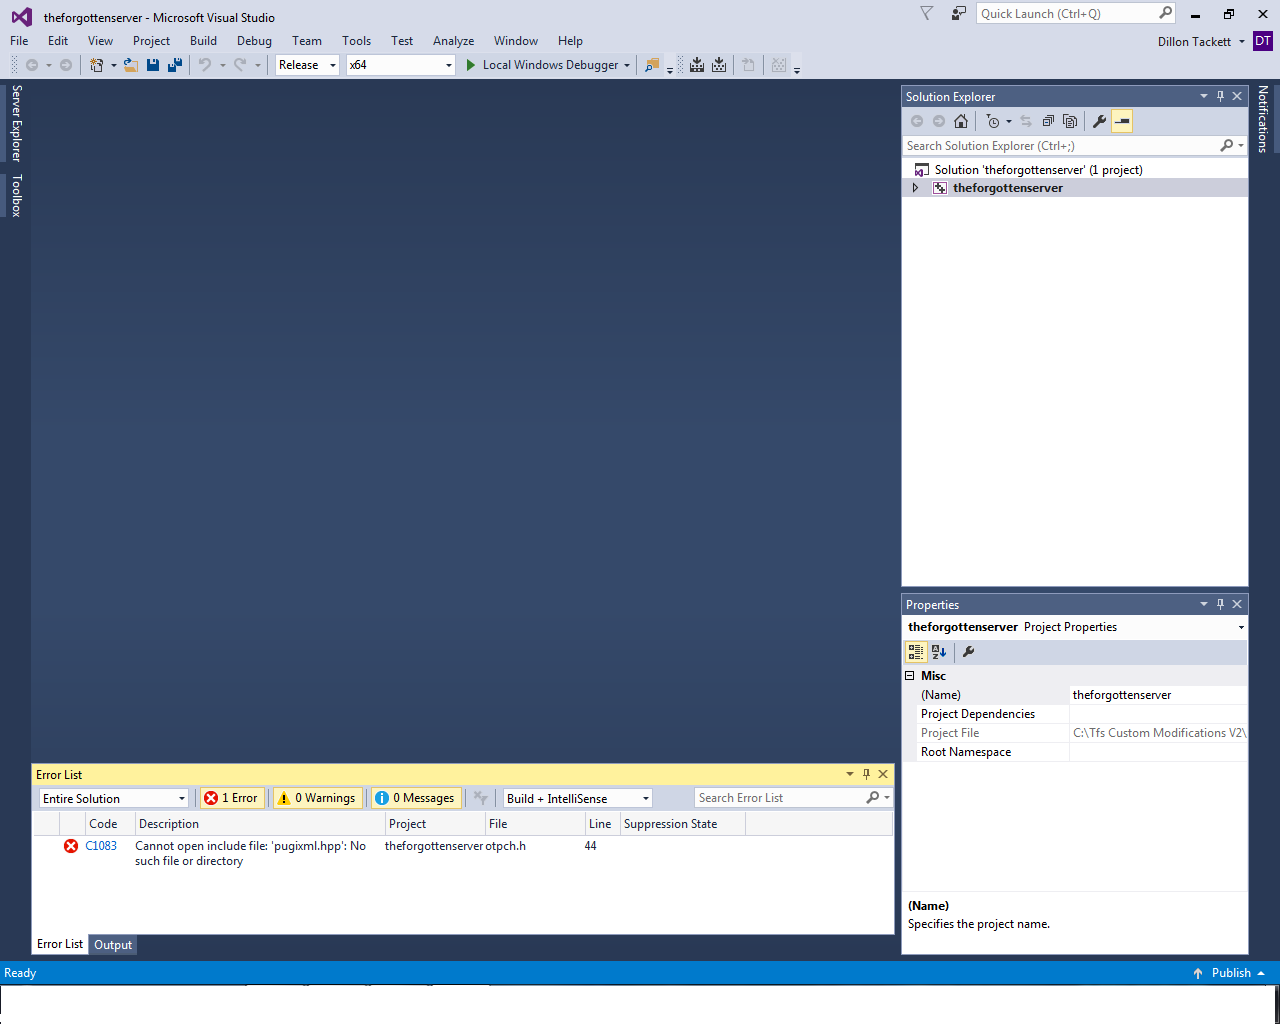Image resolution: width=1280 pixels, height=1024 pixels.
Task: Click the Sync with Active Document icon
Action: (x=1026, y=121)
